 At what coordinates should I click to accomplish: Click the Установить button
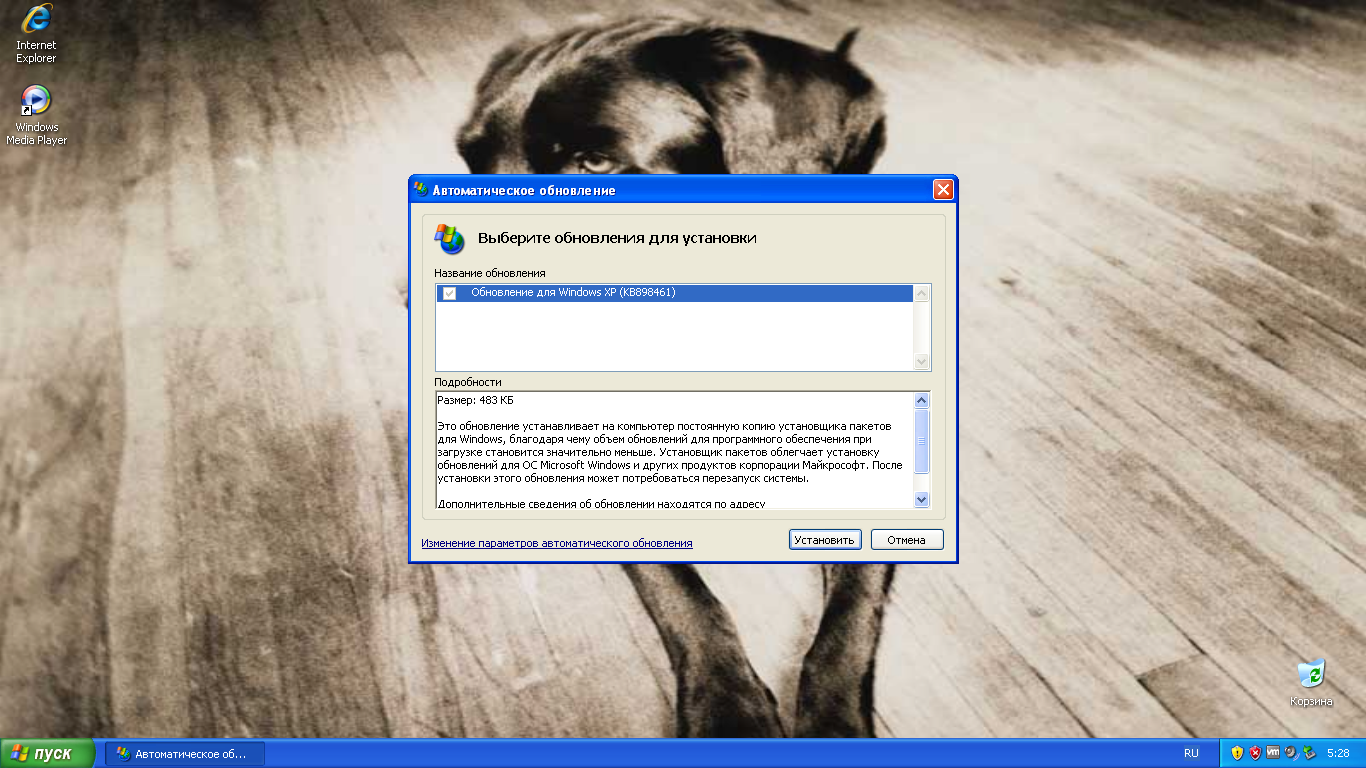click(x=824, y=540)
